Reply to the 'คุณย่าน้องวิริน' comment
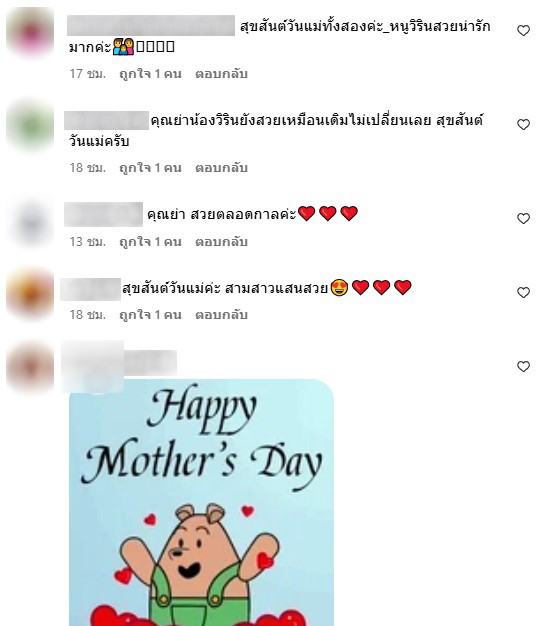 point(221,168)
